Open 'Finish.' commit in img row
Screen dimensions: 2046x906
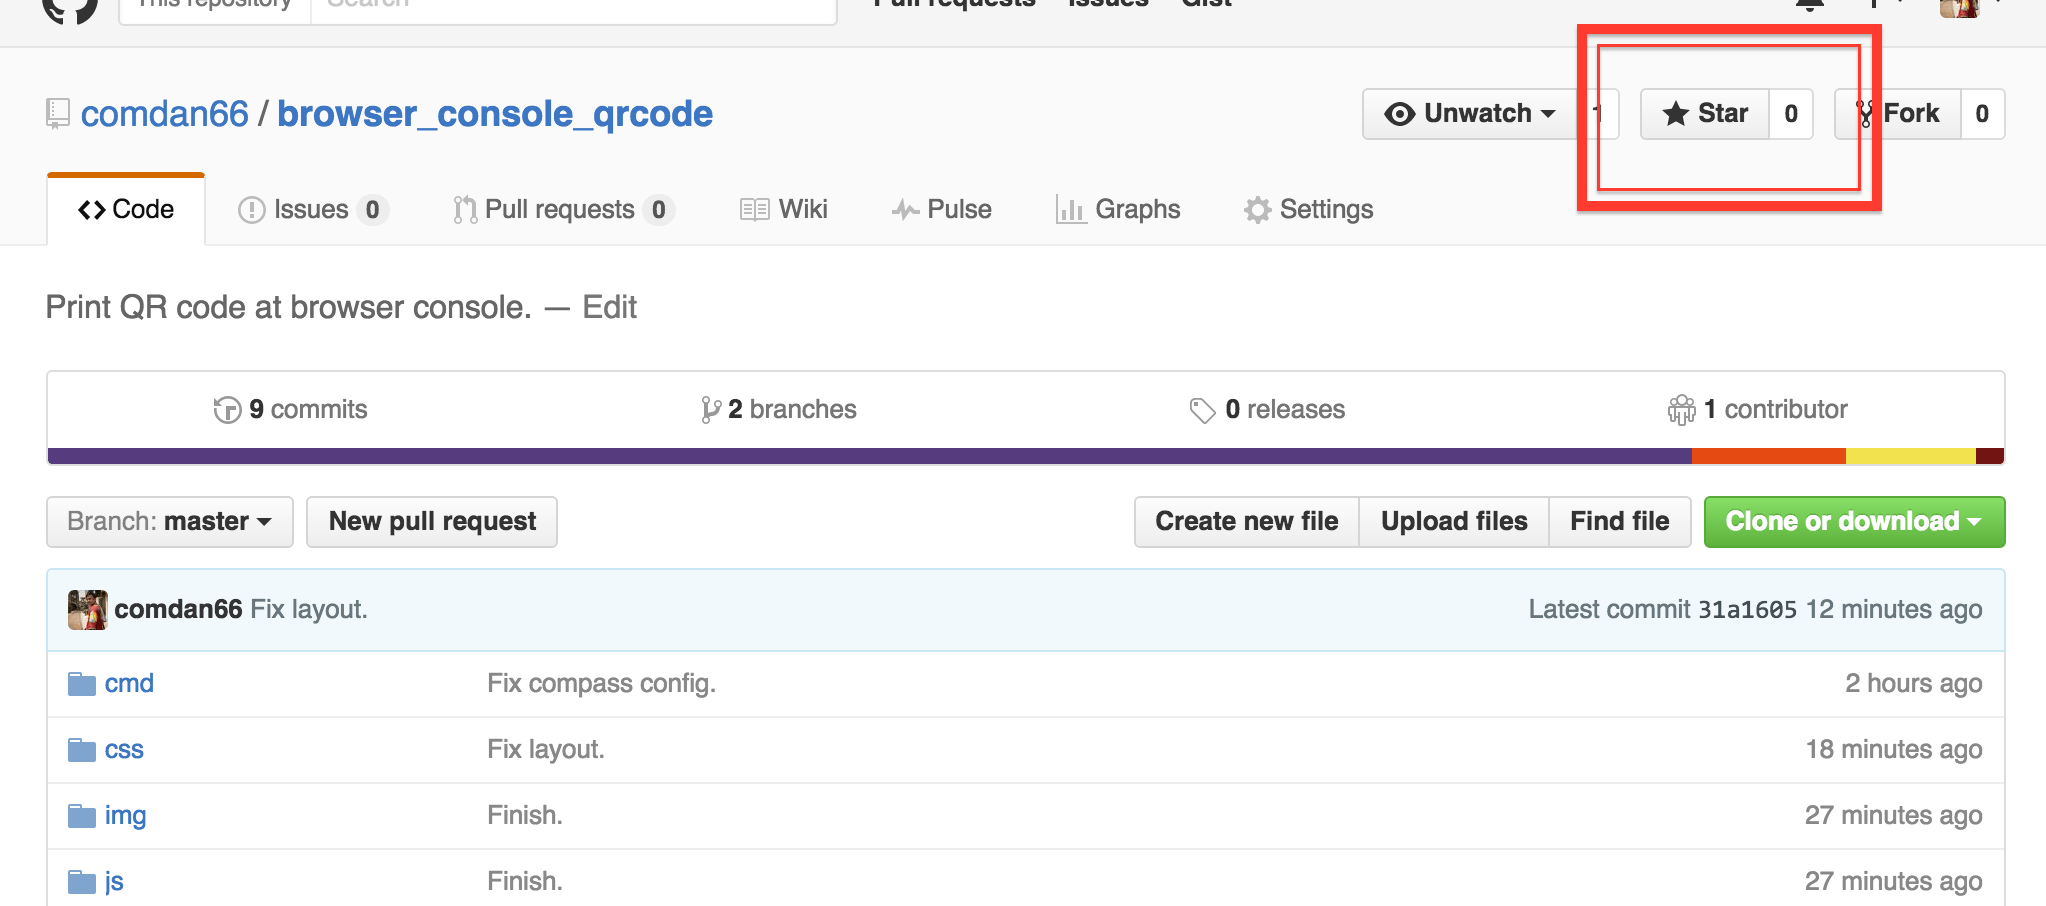point(525,815)
